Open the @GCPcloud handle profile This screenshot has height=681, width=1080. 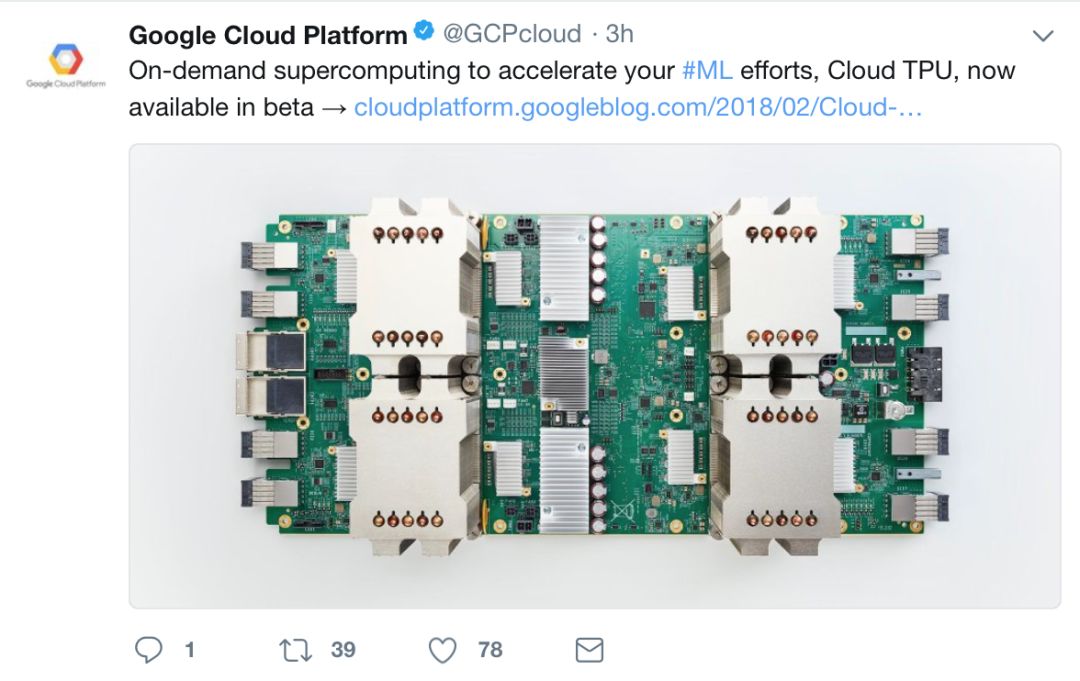511,34
